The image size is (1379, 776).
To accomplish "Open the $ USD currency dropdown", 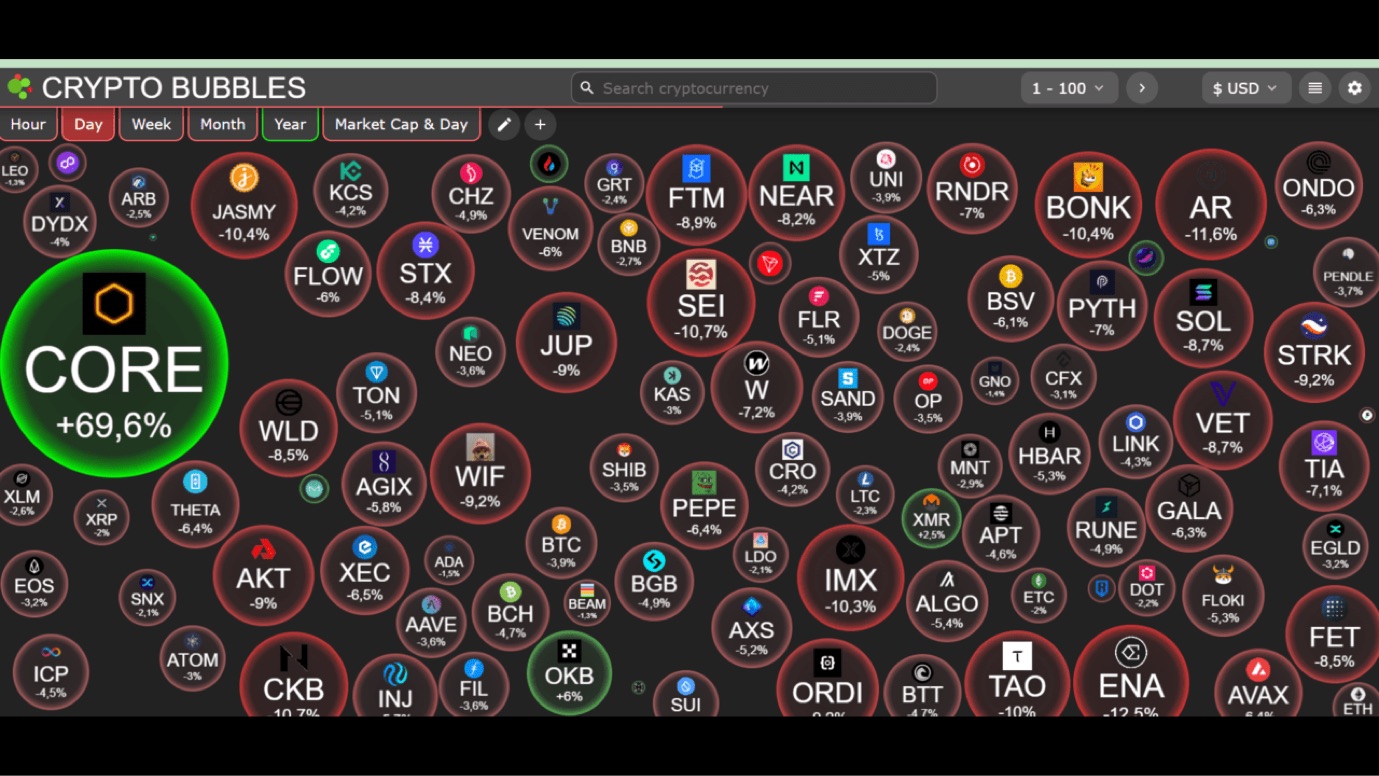I will pyautogui.click(x=1245, y=88).
